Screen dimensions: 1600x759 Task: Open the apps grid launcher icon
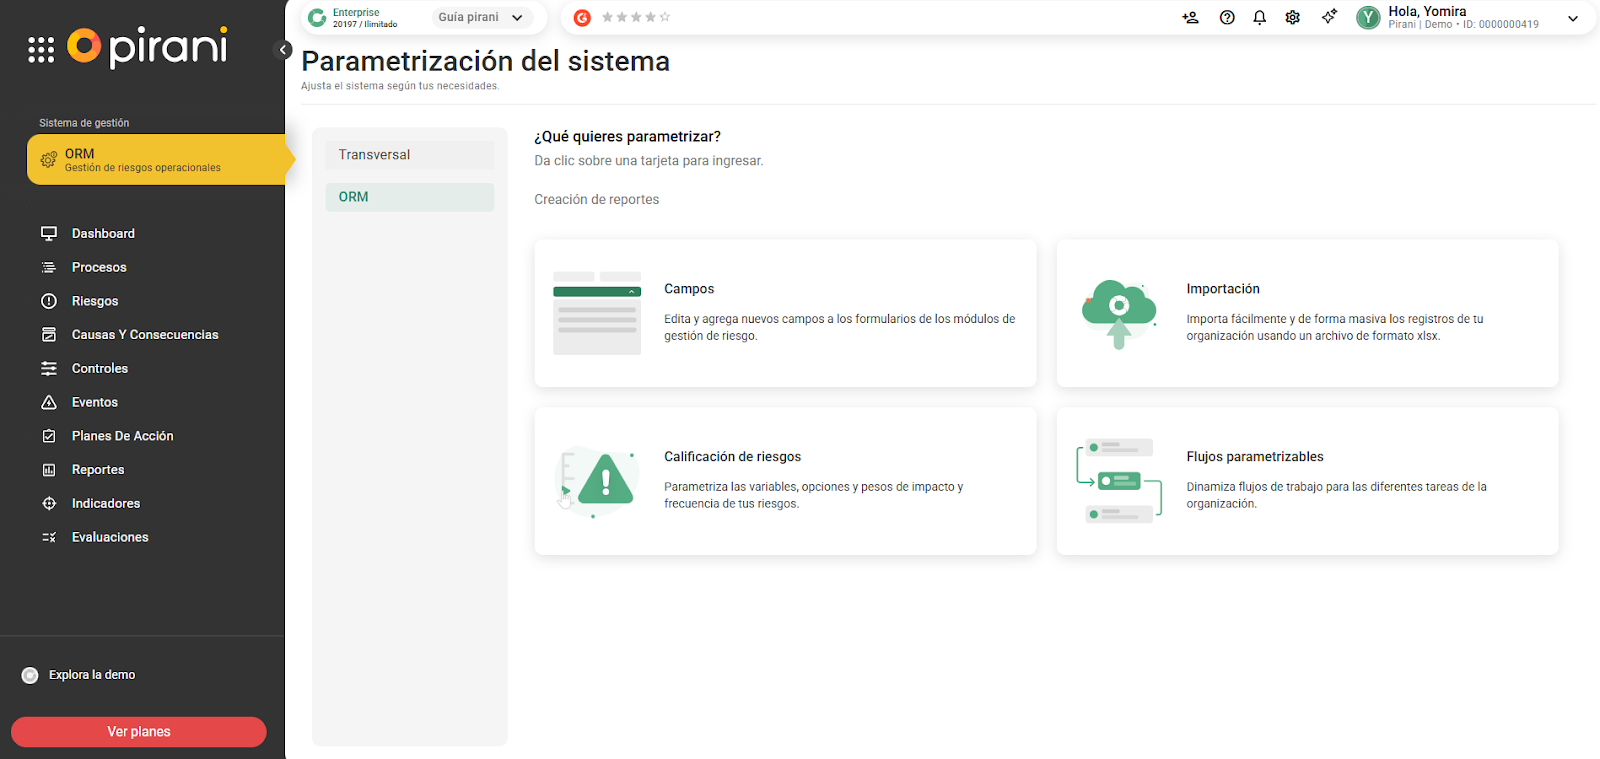(41, 50)
